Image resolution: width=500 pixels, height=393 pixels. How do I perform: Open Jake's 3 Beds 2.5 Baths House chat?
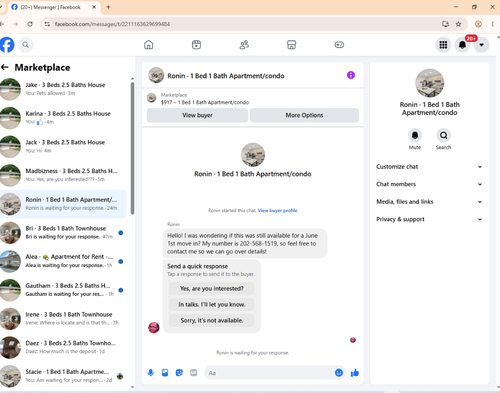coord(63,89)
